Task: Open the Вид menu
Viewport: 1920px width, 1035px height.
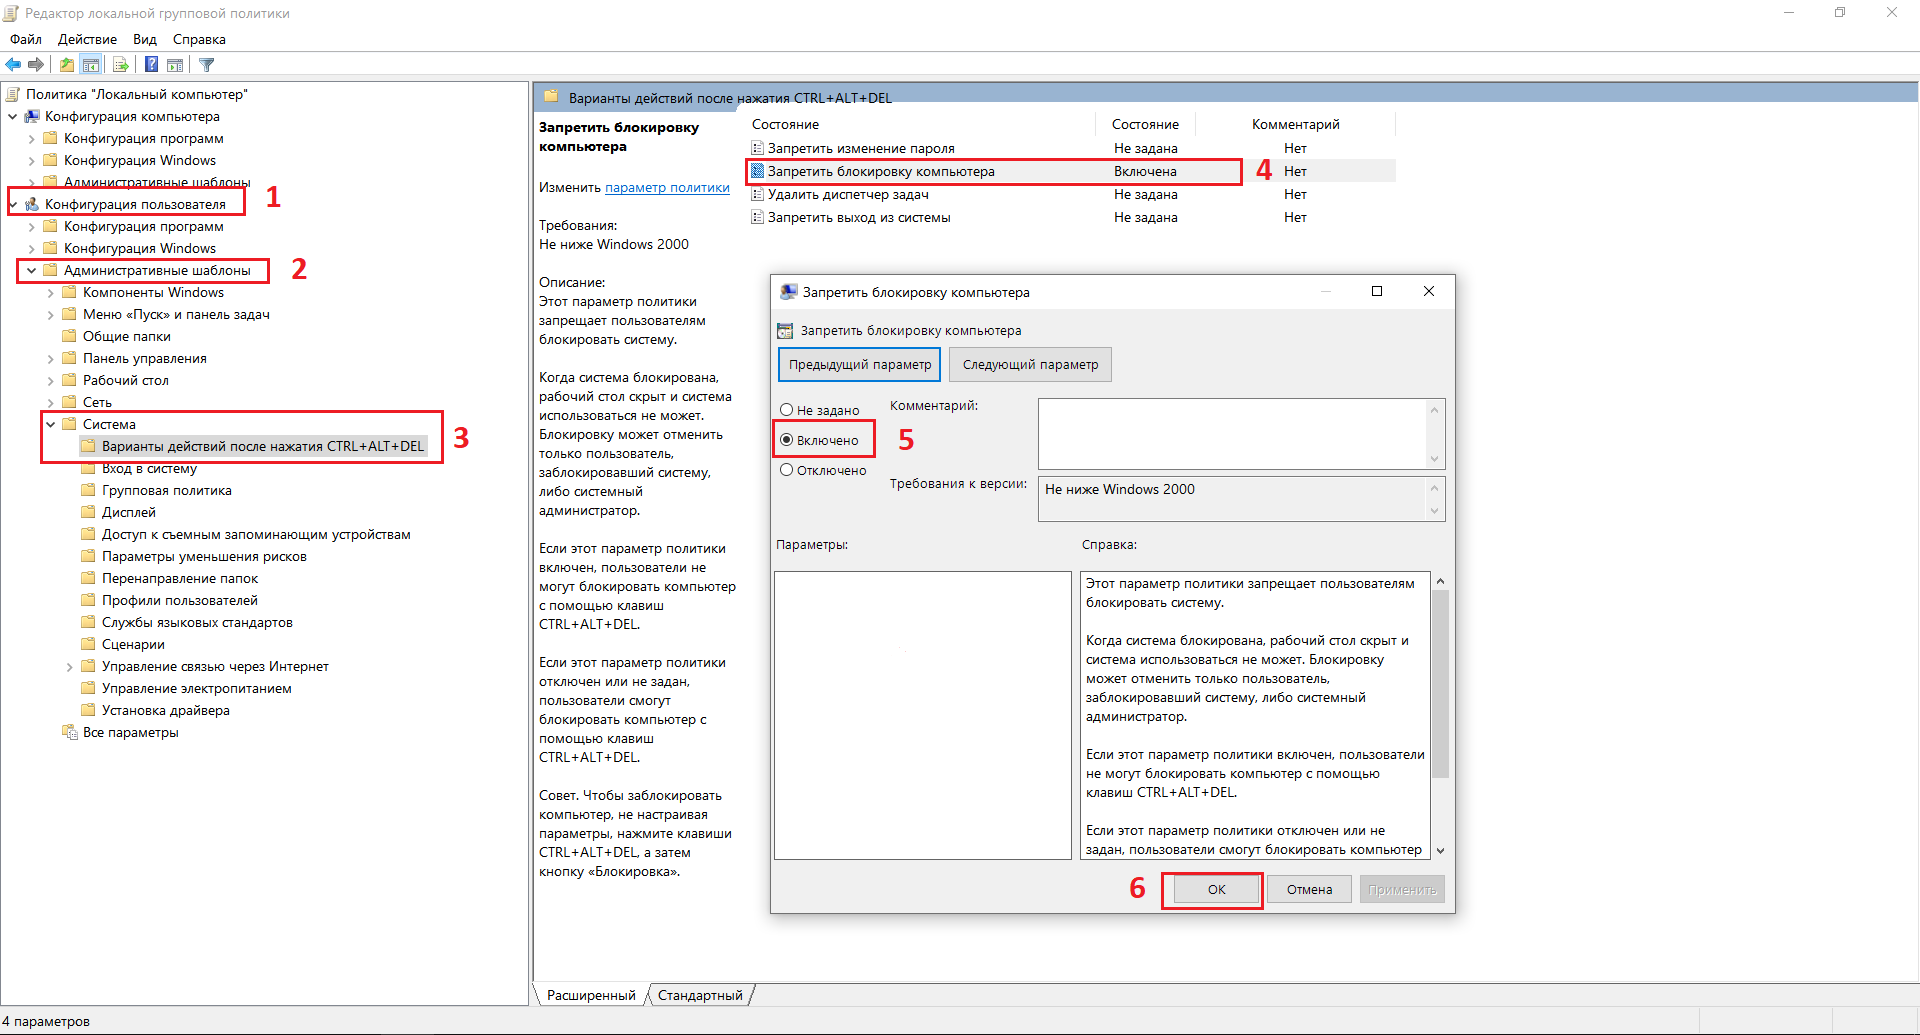Action: tap(145, 39)
